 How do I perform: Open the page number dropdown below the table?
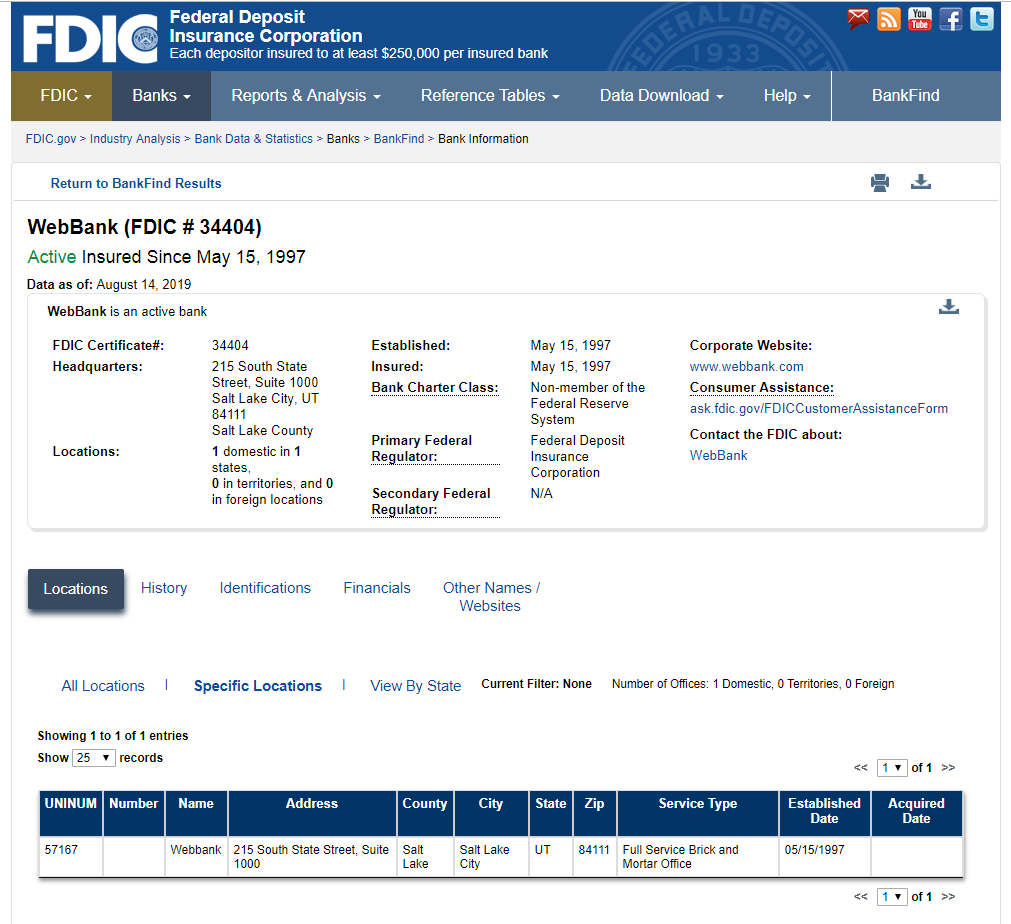click(x=892, y=896)
